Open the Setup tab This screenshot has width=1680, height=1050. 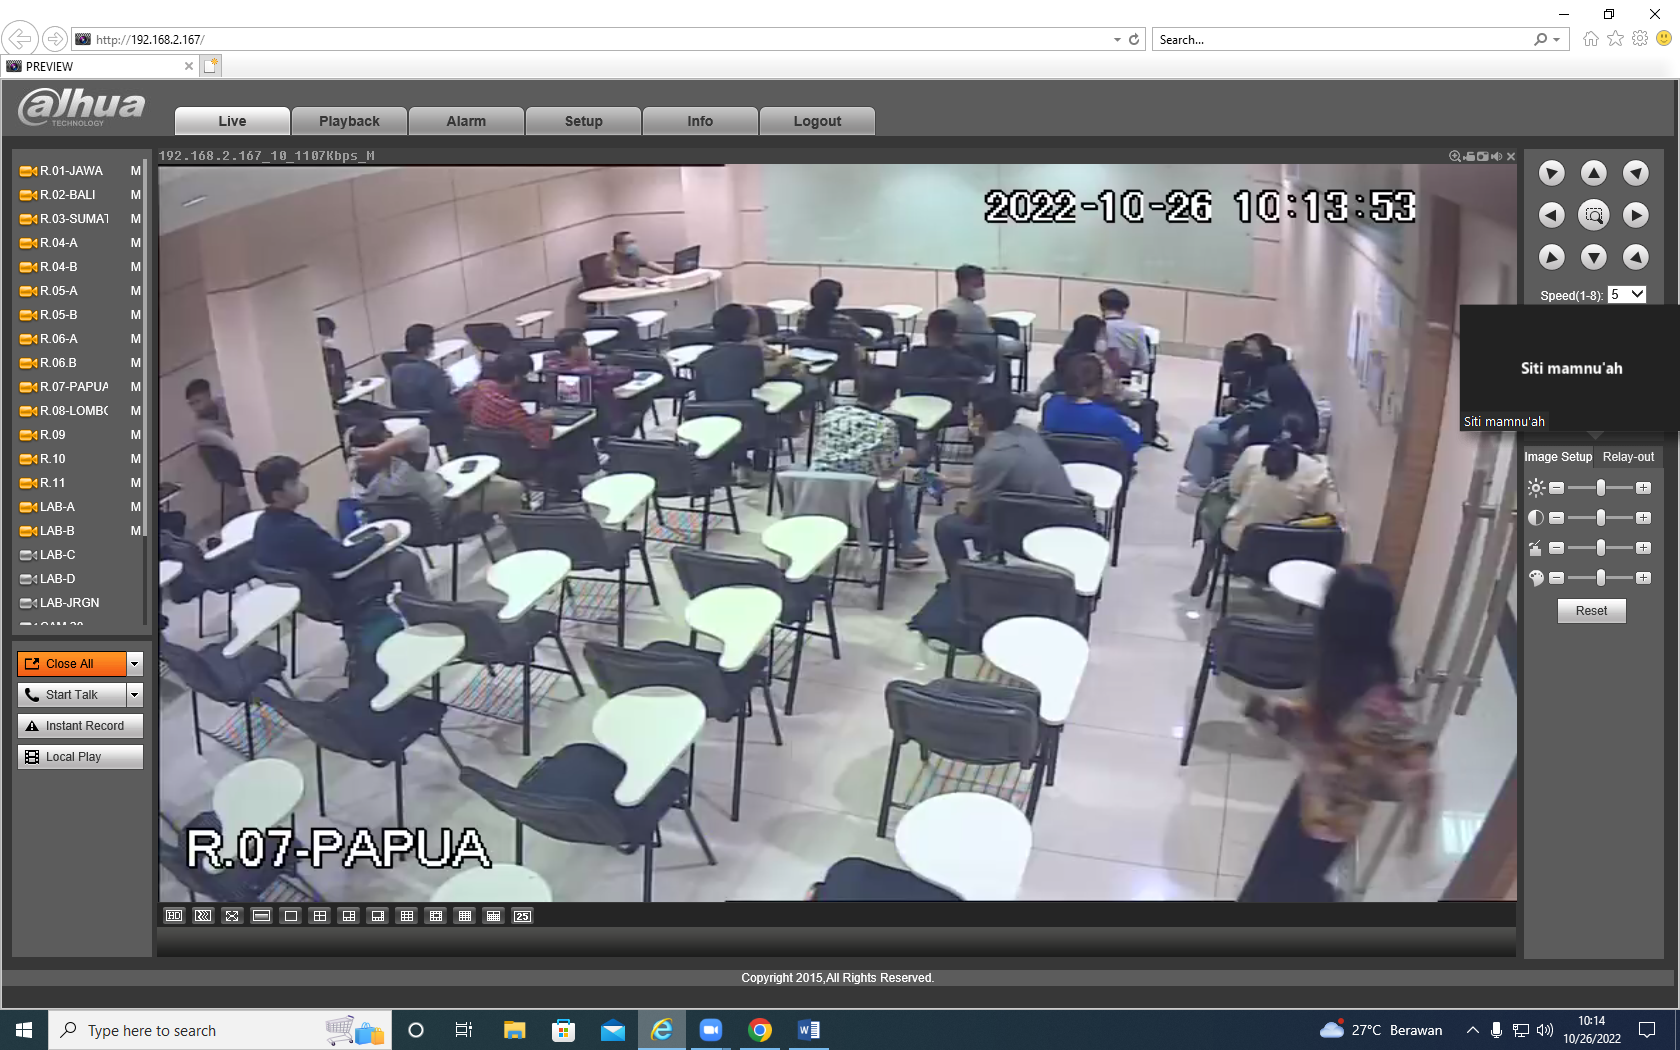583,121
